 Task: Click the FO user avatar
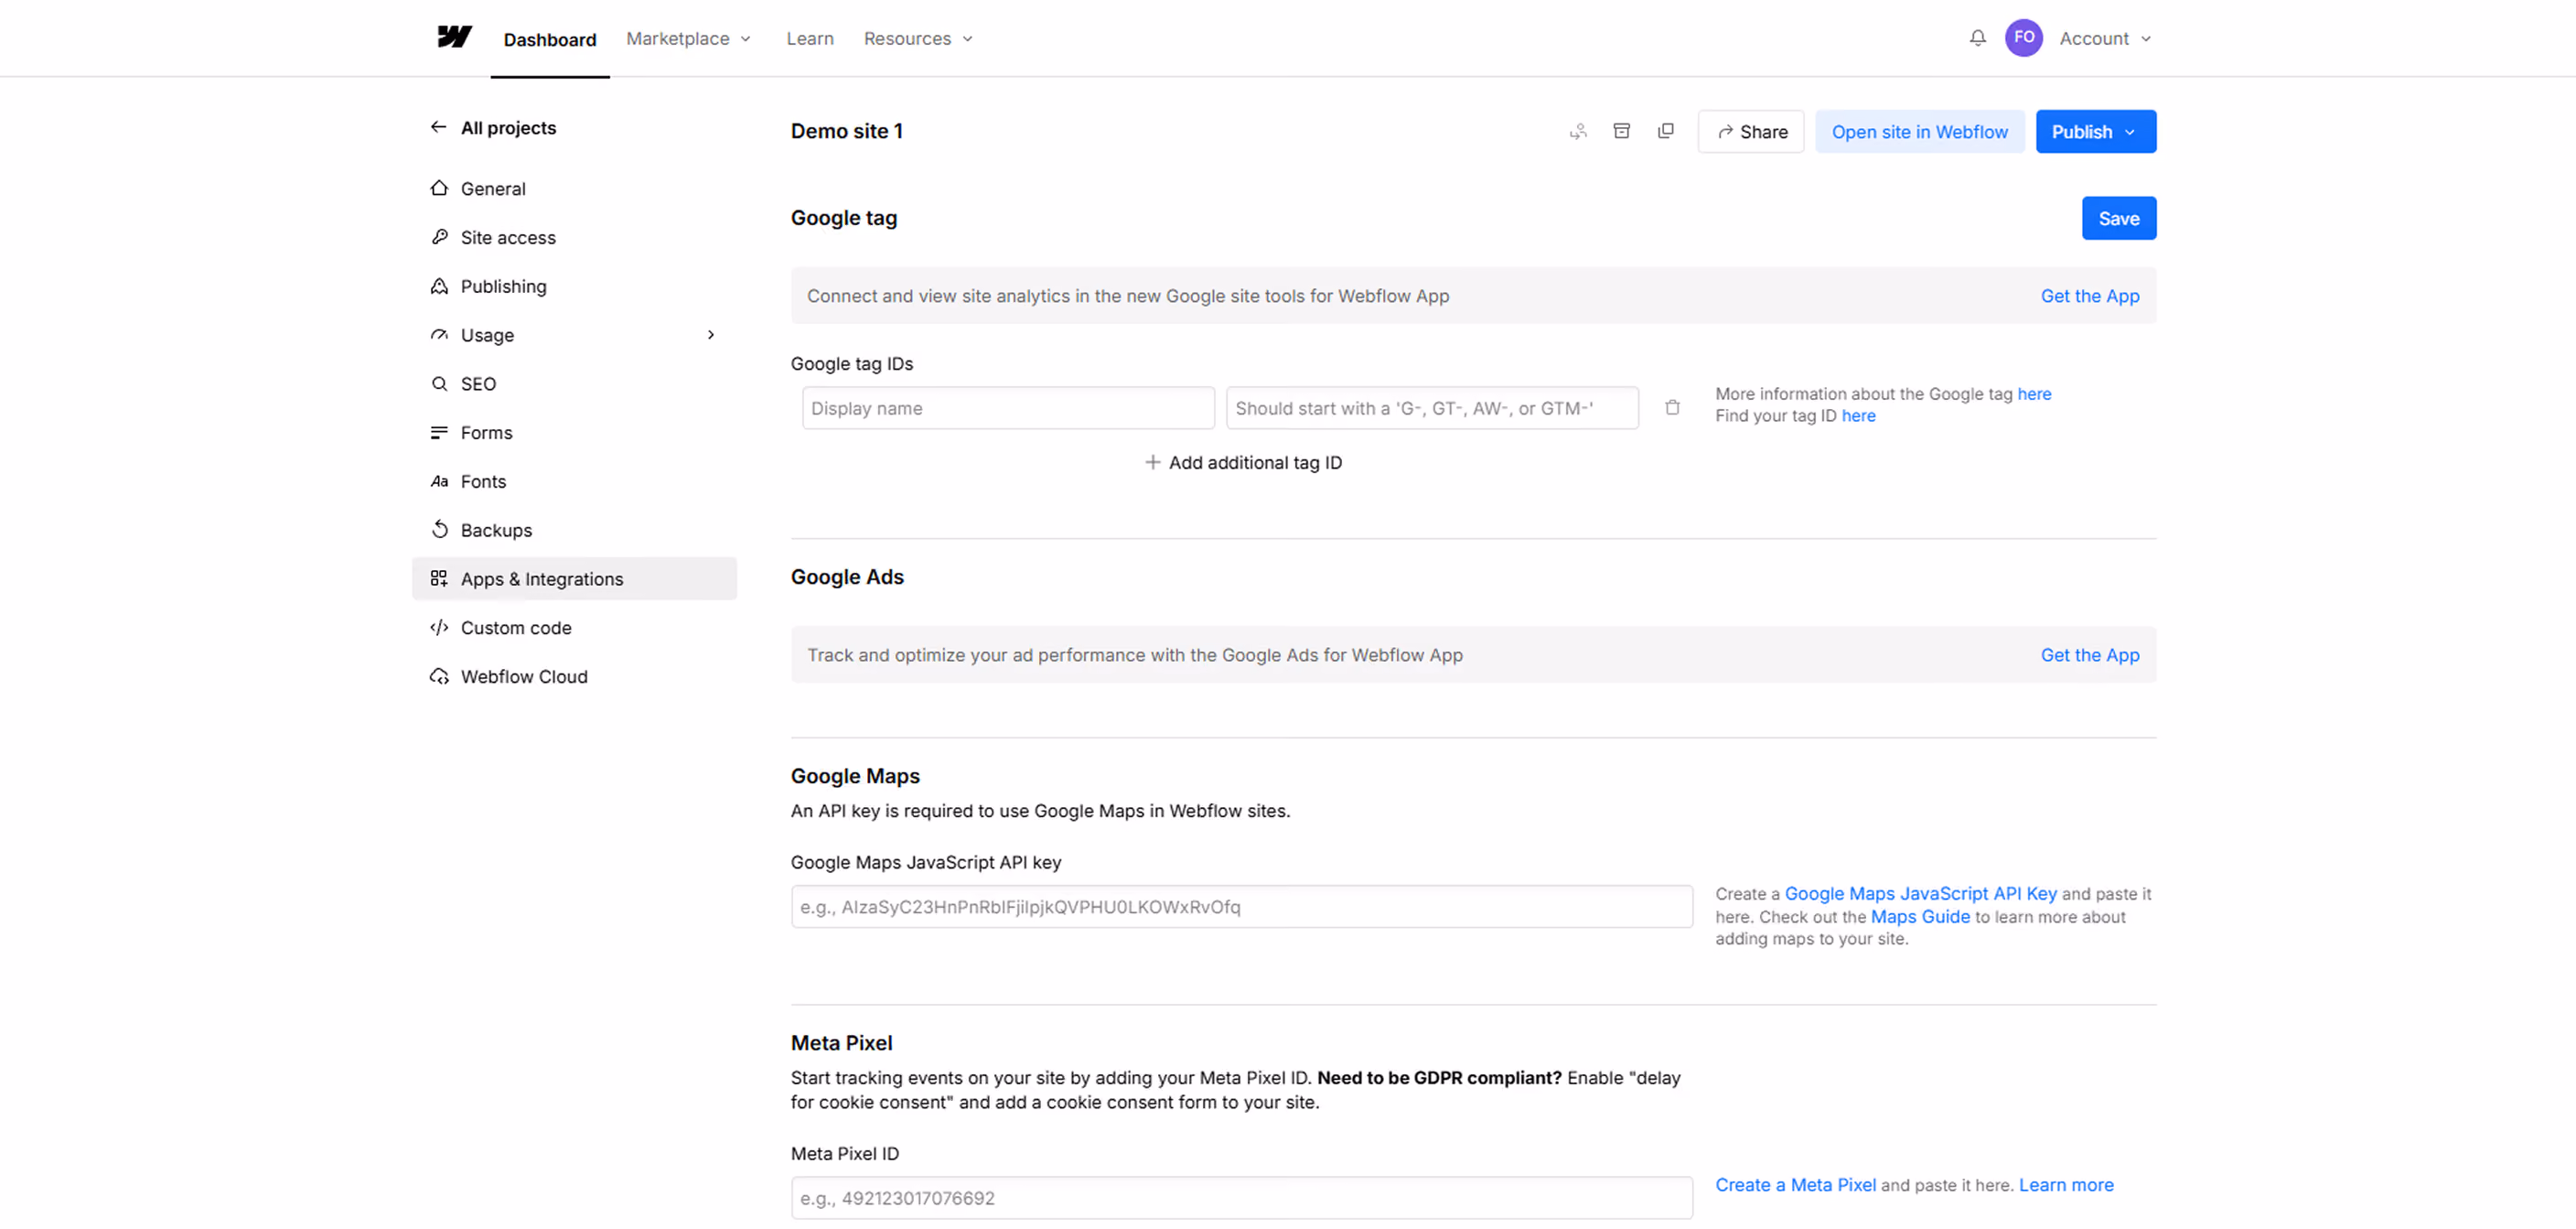pyautogui.click(x=2023, y=38)
